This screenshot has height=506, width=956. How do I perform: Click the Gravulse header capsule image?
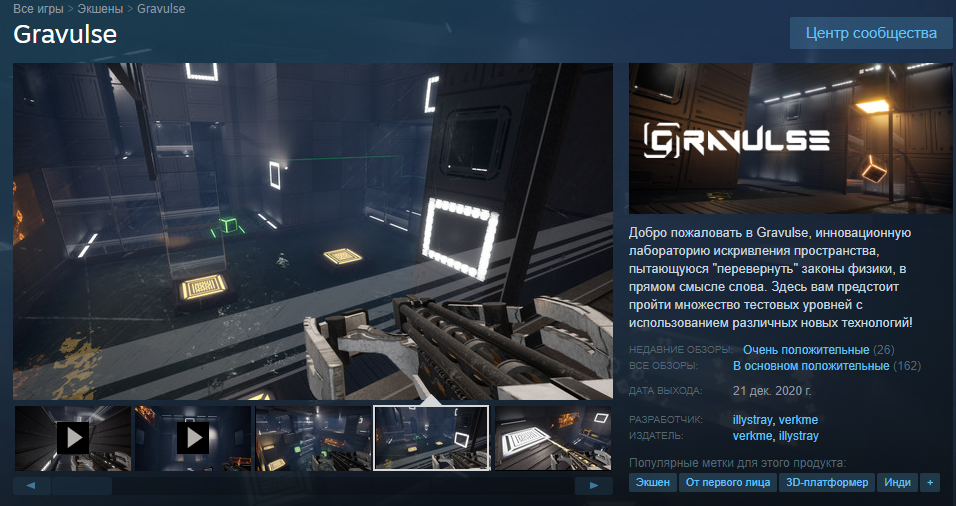pos(790,138)
